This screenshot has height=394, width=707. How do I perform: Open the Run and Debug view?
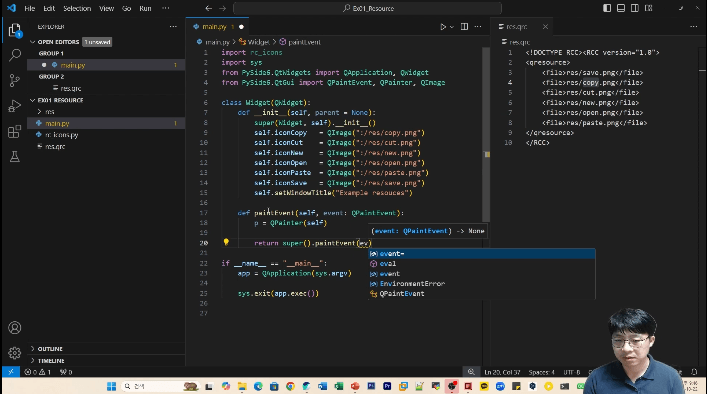click(14, 106)
